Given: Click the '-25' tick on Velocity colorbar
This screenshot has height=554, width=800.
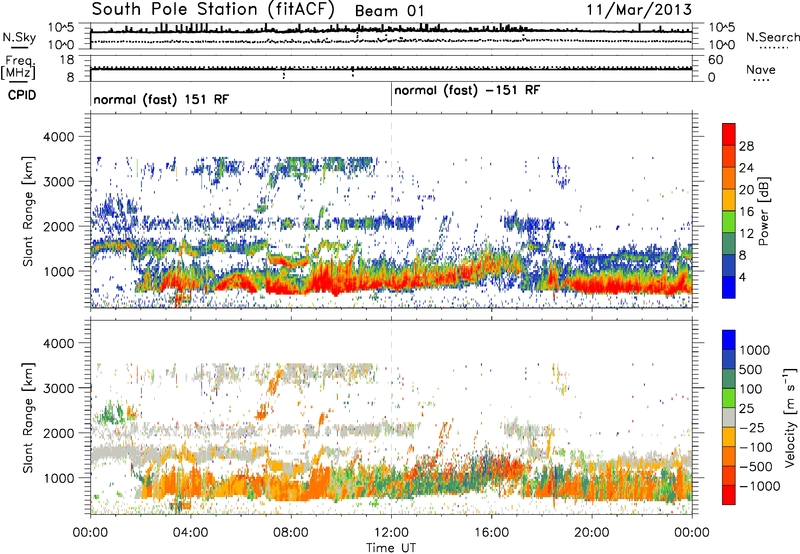Looking at the screenshot, I should (752, 428).
